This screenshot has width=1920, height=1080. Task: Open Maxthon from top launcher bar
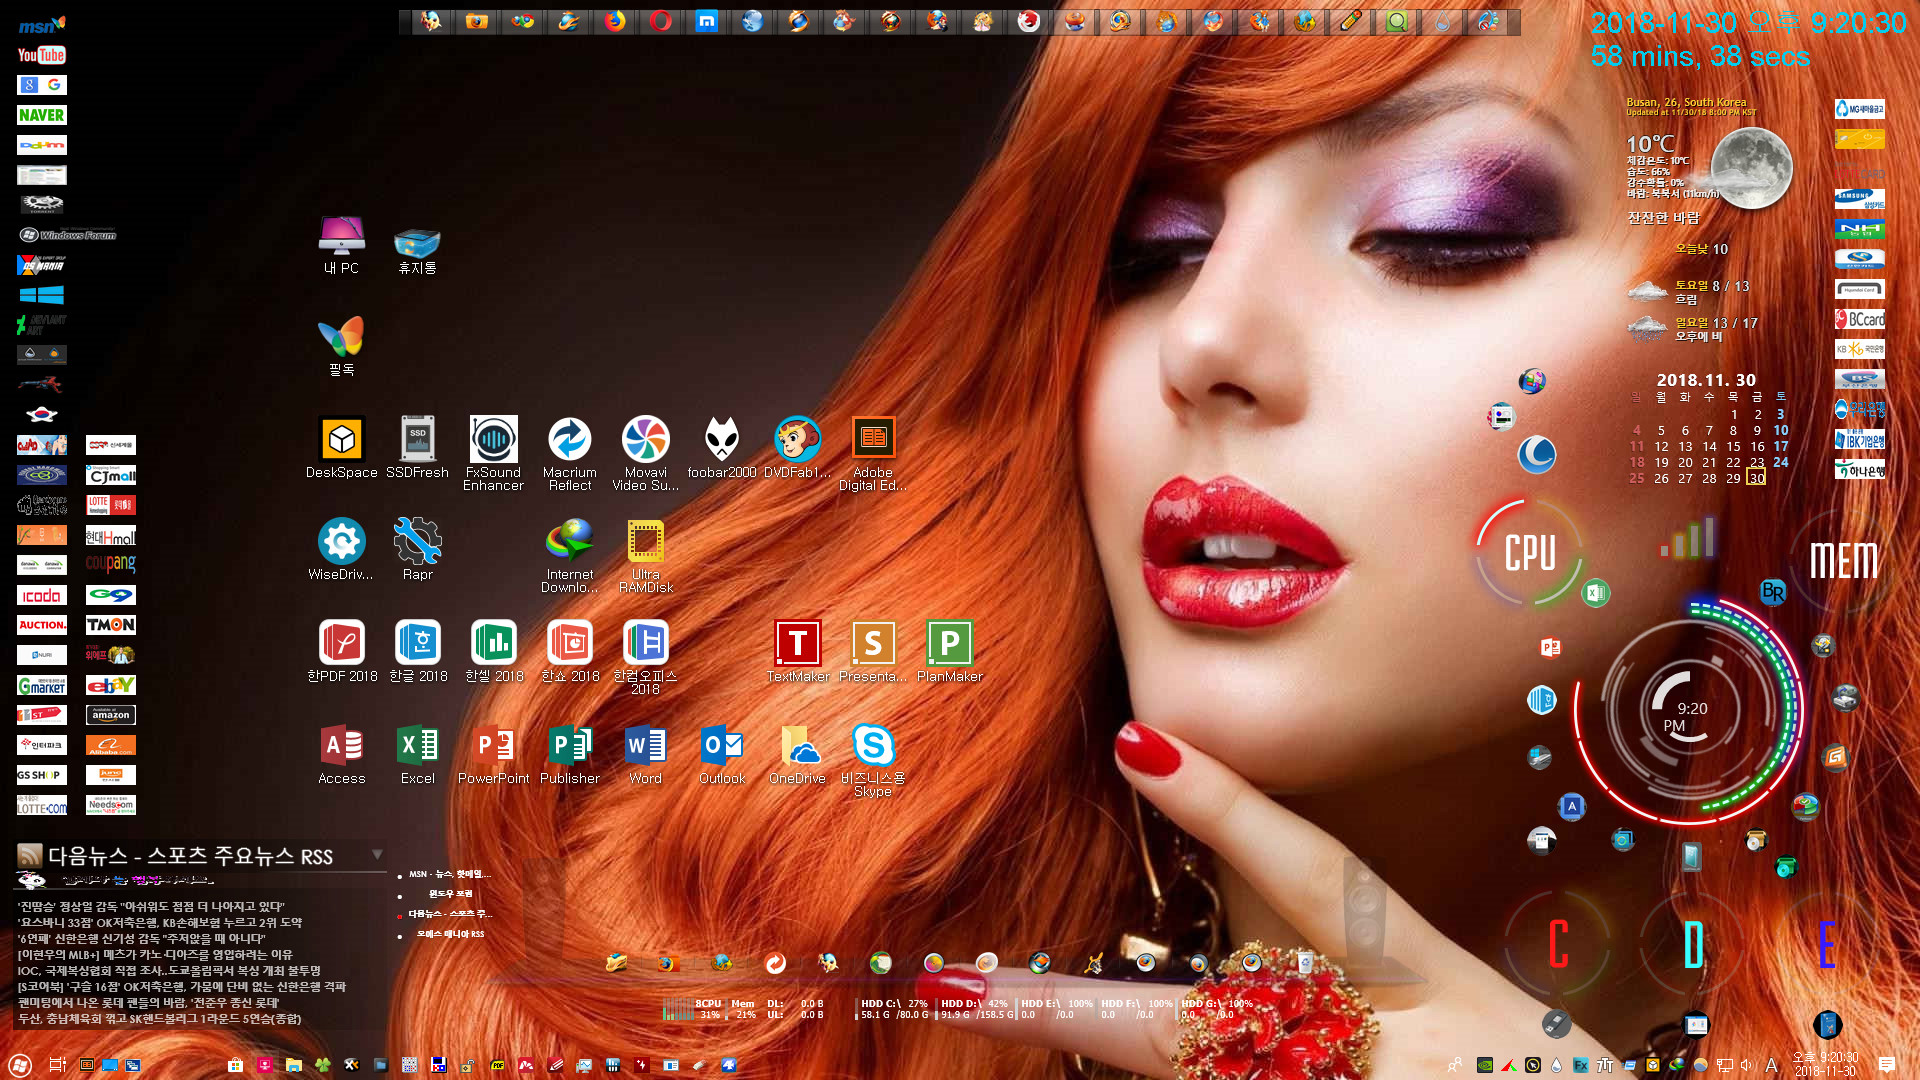707,21
